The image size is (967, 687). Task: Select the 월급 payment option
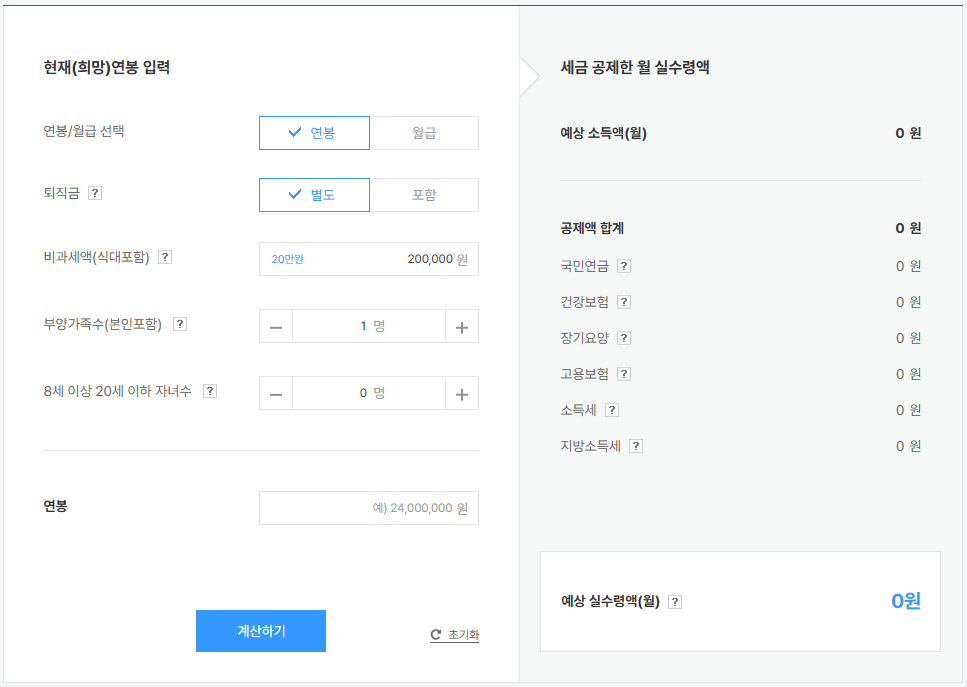coord(424,132)
